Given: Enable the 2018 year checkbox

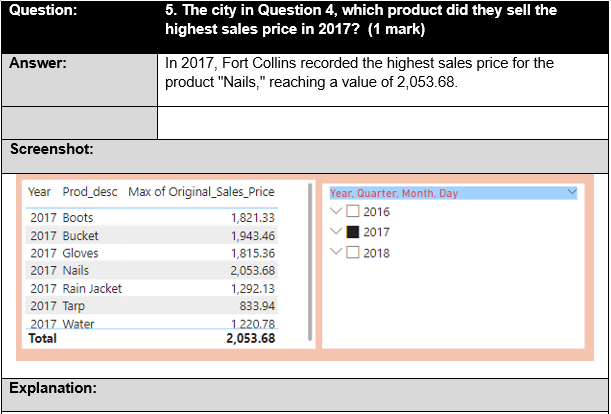Looking at the screenshot, I should 353,253.
